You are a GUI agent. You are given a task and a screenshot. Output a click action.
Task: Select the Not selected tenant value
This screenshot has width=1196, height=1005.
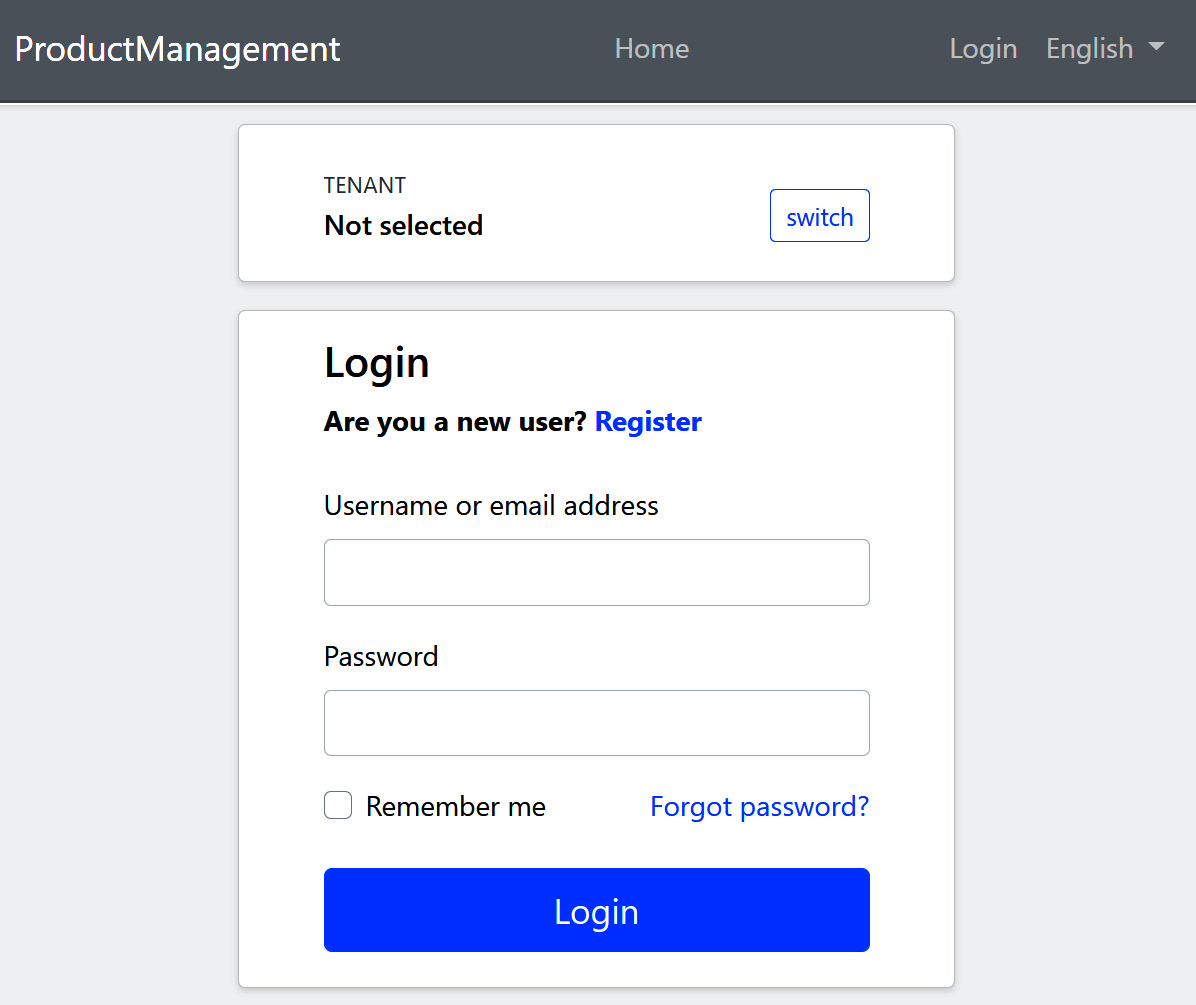point(403,226)
